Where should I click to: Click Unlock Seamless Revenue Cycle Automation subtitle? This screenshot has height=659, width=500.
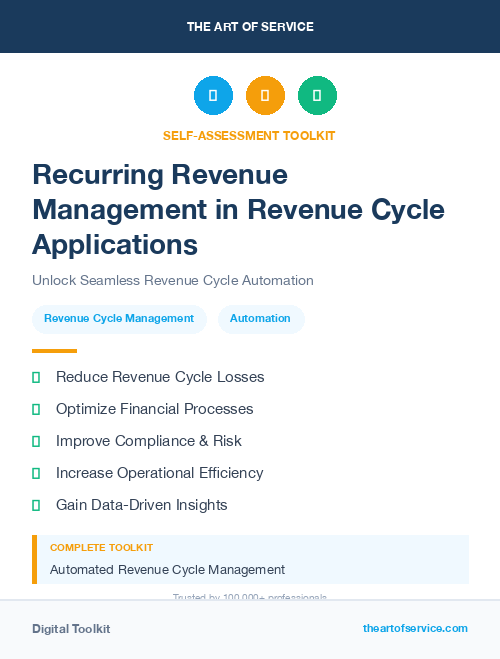coord(173,280)
